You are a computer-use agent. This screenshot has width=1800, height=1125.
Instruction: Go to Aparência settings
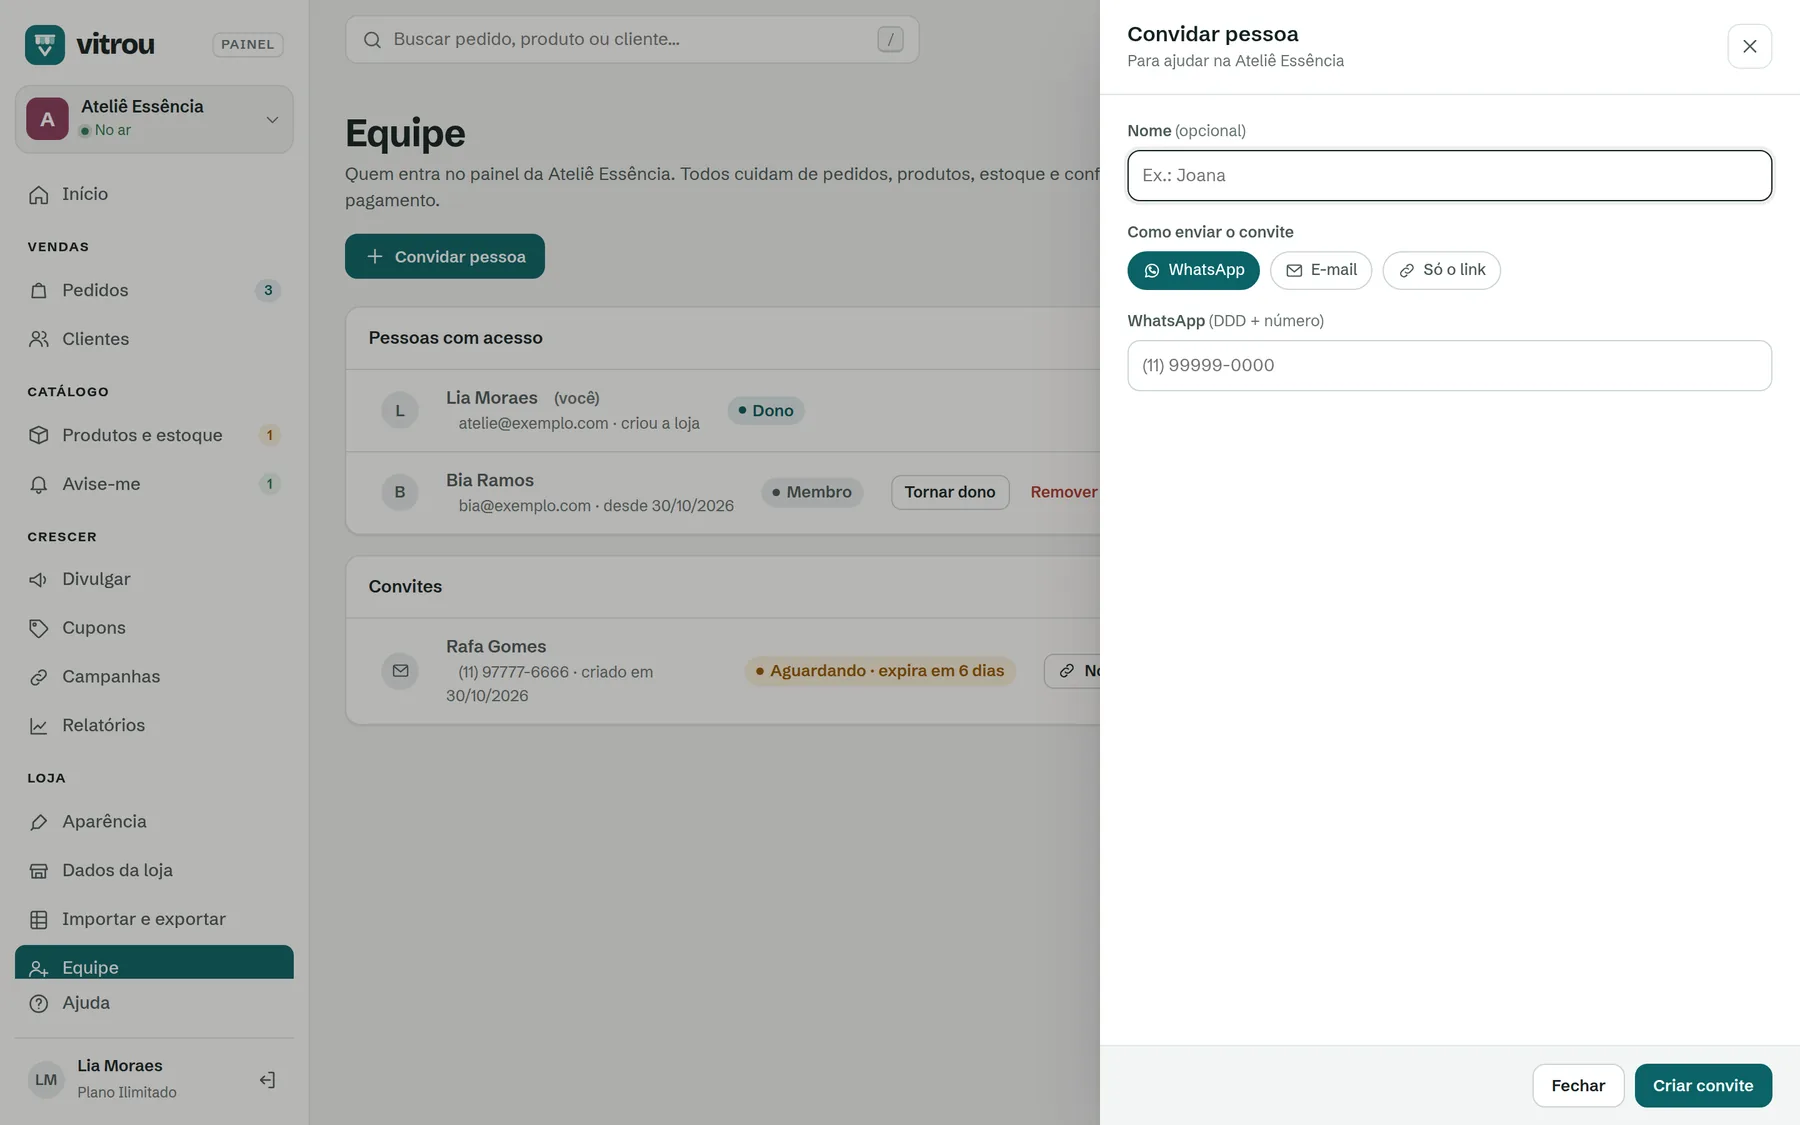click(154, 821)
